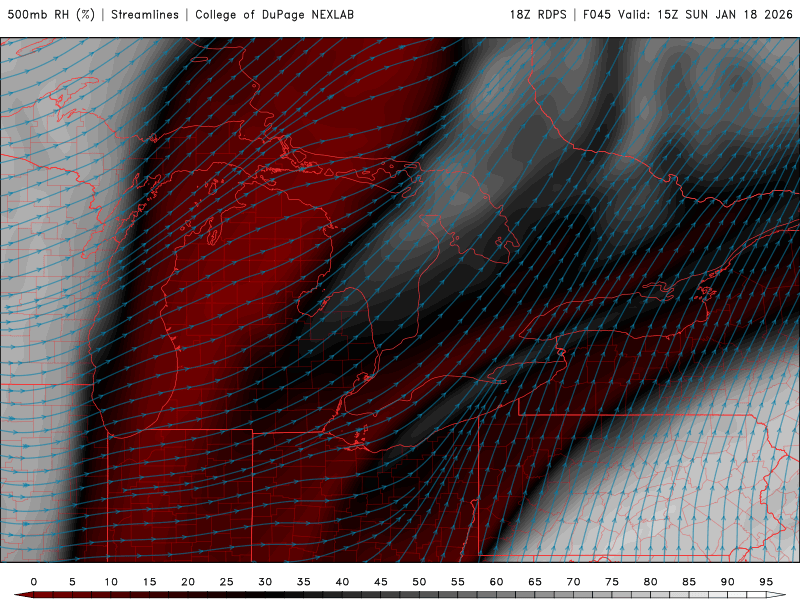
Task: Click the '20' color bar label
Action: pos(188,582)
